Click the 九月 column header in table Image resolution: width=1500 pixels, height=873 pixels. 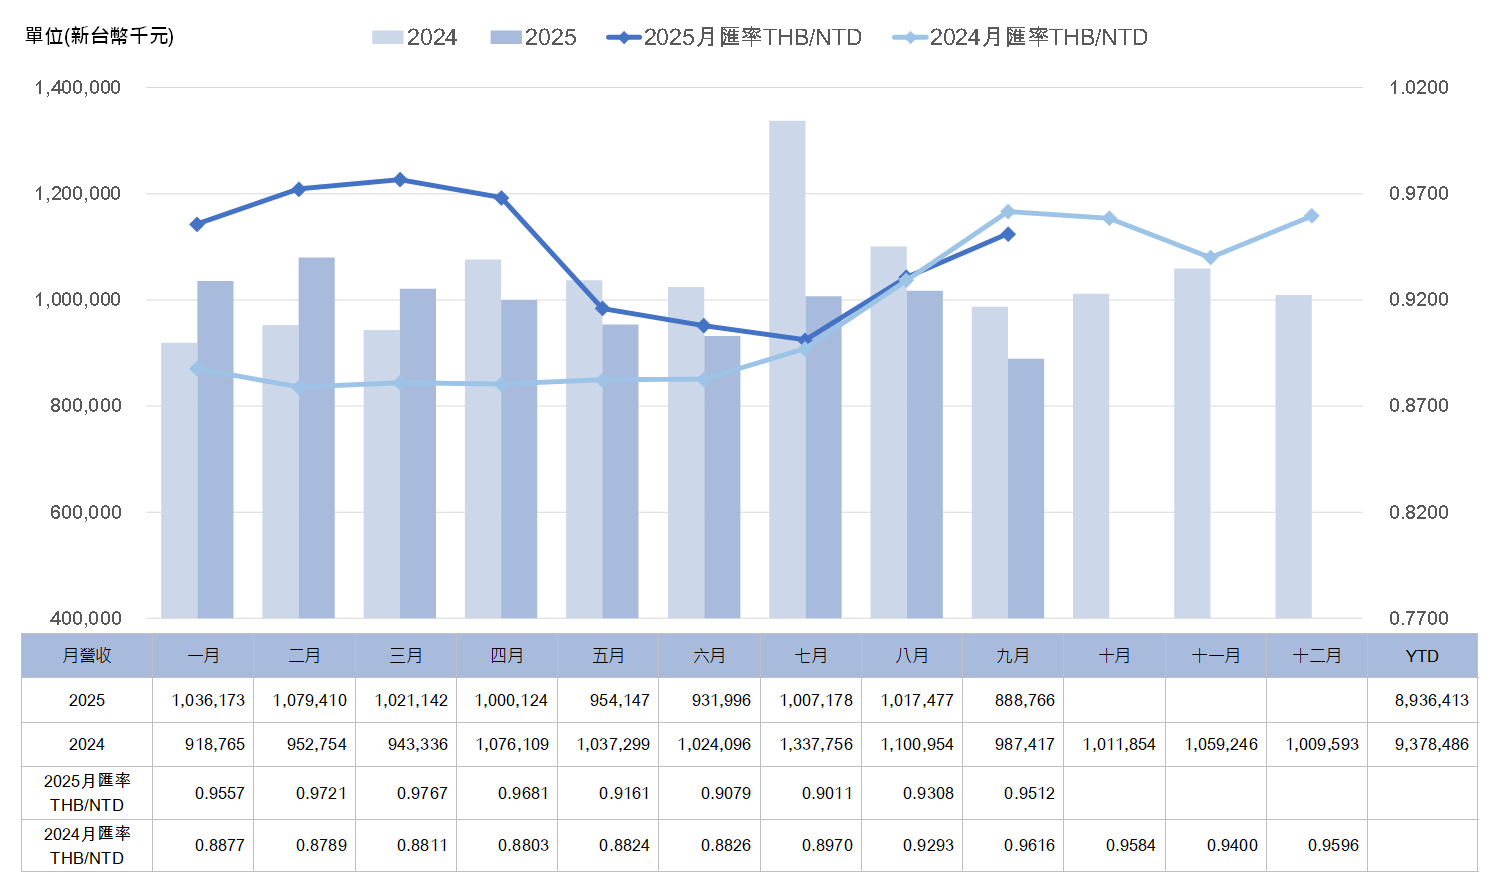(1012, 656)
